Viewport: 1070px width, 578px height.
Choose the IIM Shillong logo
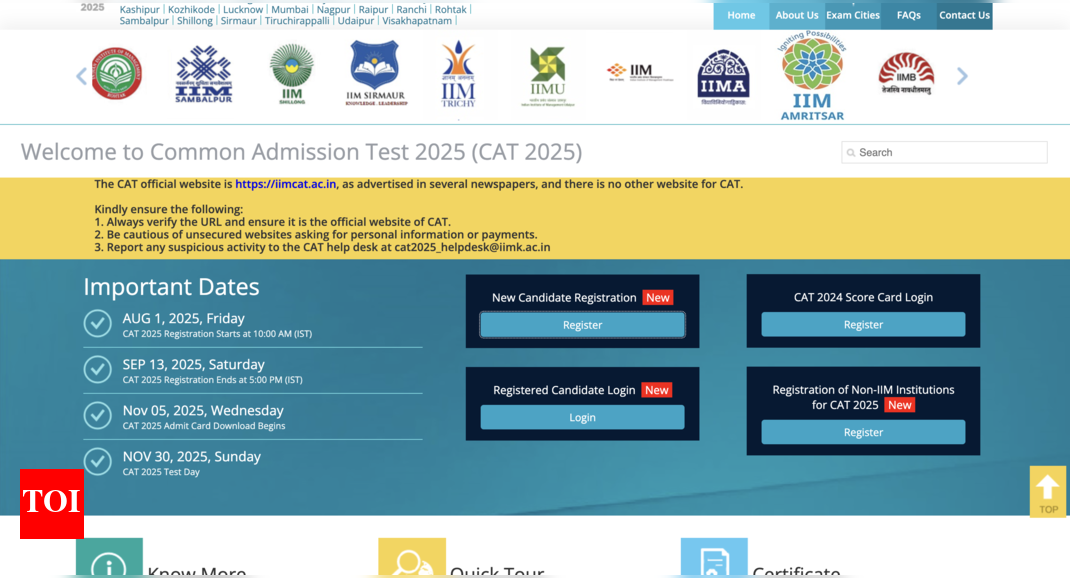pyautogui.click(x=291, y=74)
